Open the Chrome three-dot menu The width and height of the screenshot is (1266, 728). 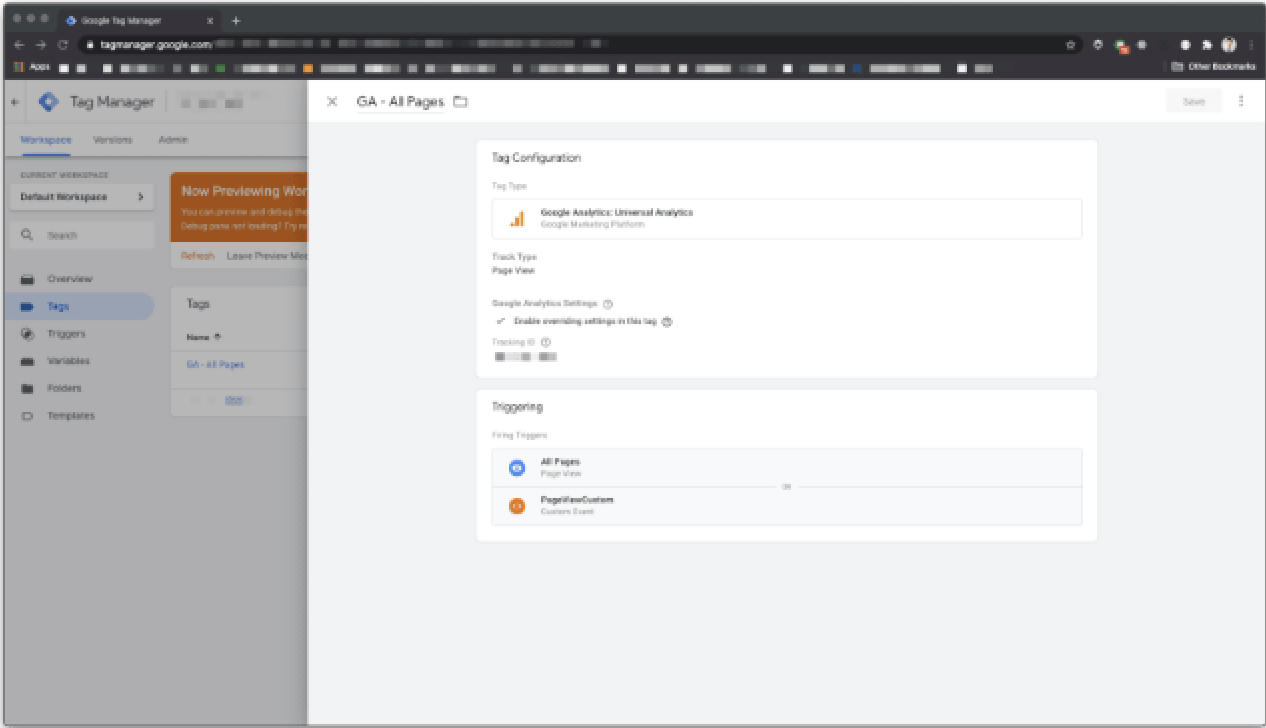tap(1250, 45)
